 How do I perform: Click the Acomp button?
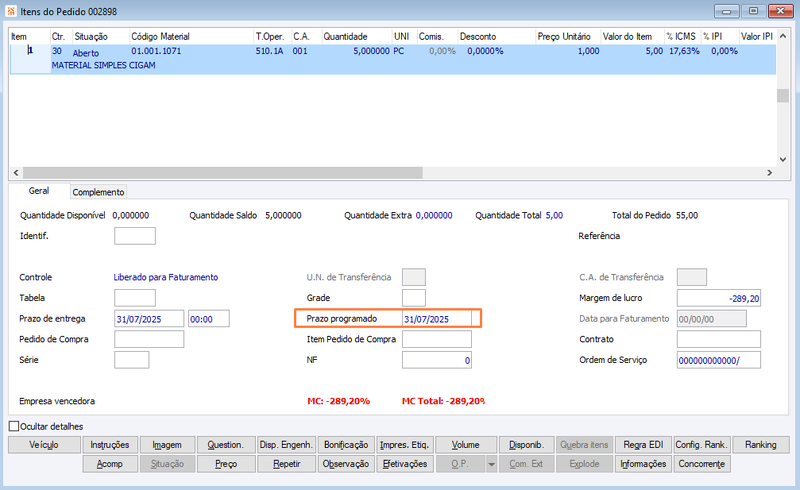[110, 464]
